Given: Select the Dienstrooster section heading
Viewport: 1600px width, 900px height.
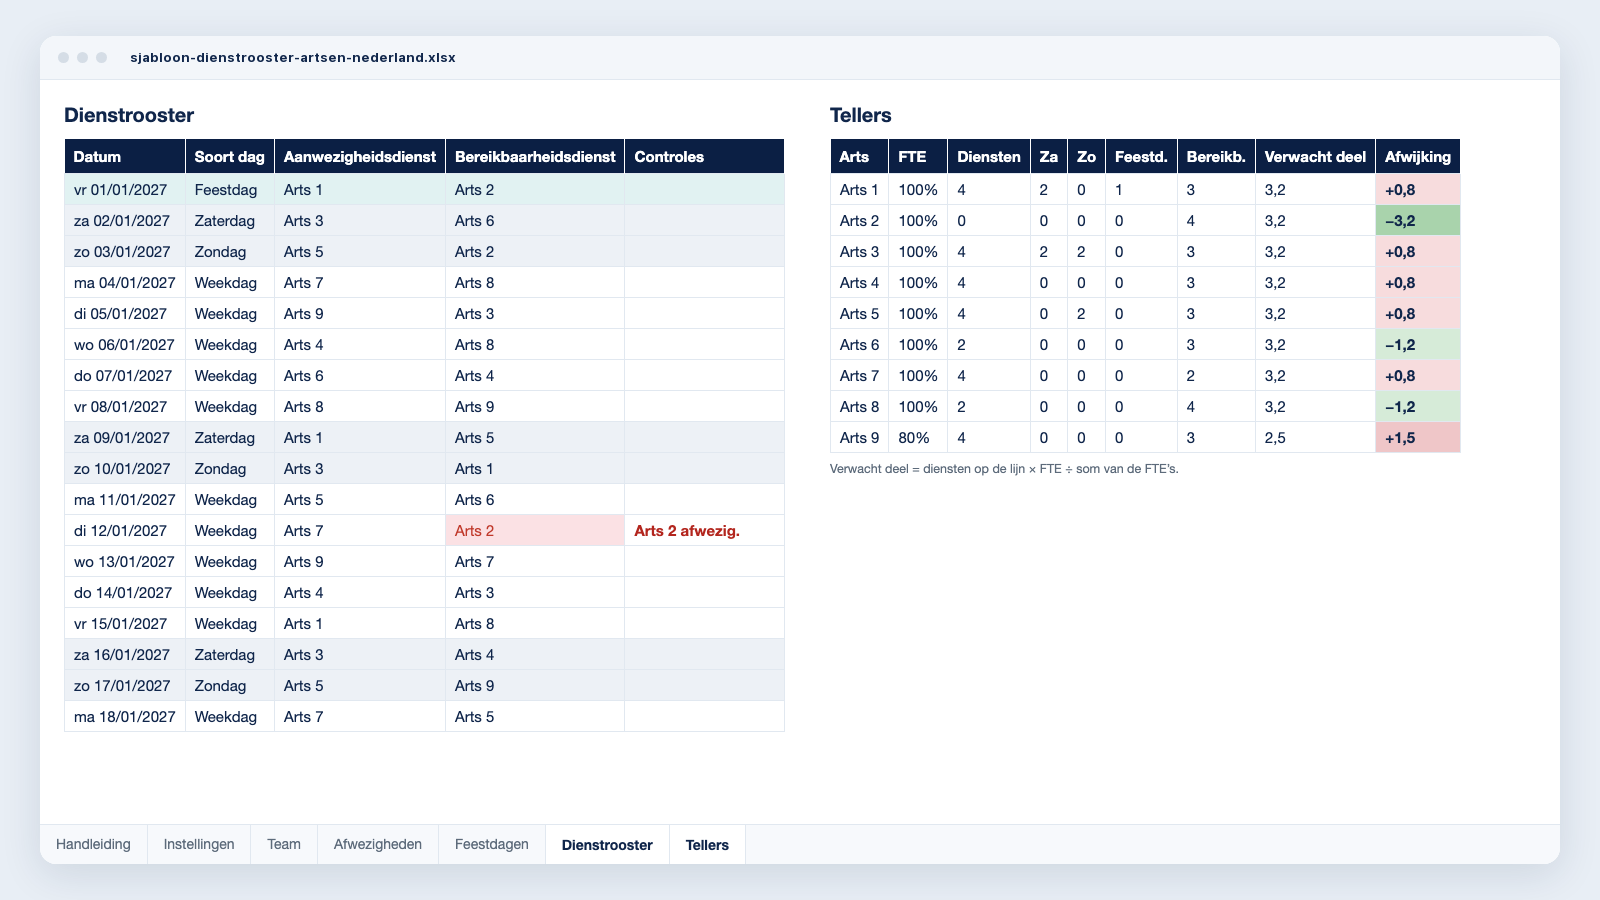Looking at the screenshot, I should click(129, 115).
